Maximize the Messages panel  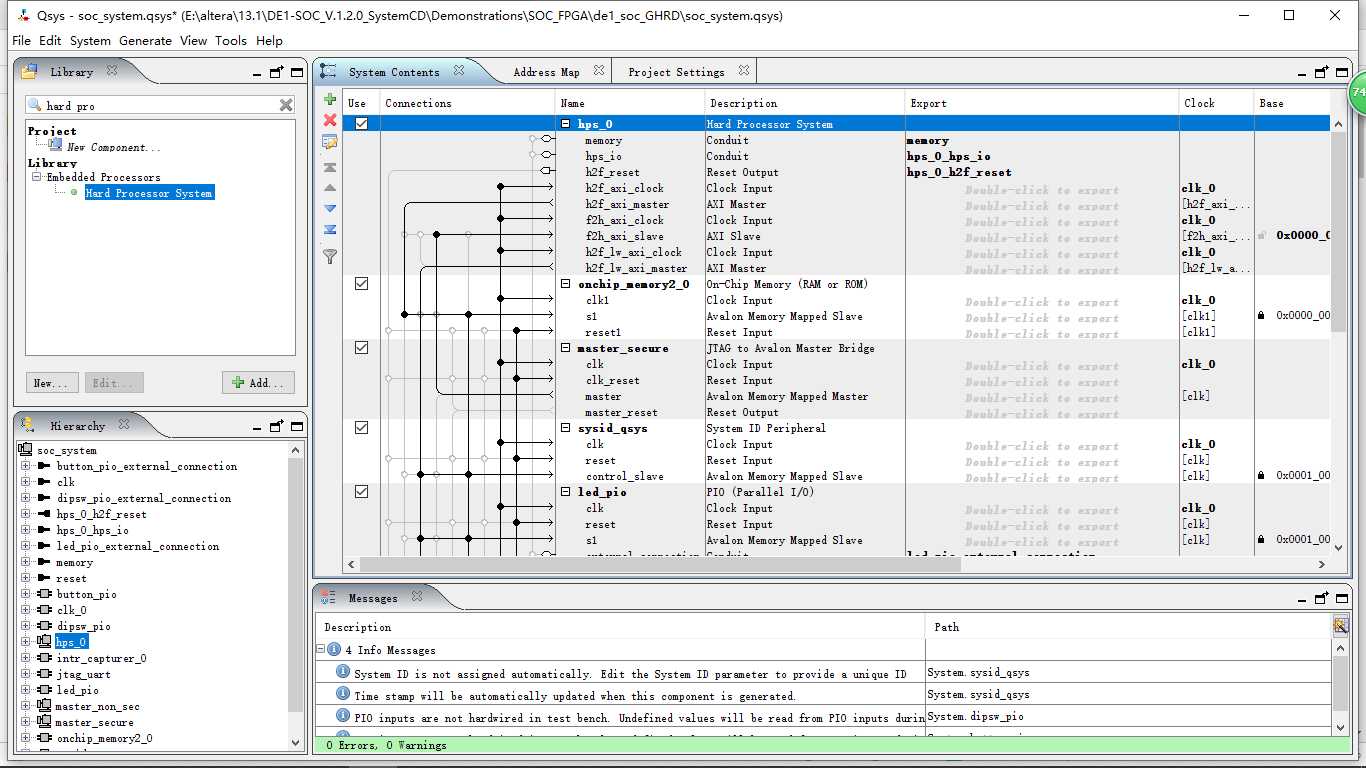coord(1342,598)
